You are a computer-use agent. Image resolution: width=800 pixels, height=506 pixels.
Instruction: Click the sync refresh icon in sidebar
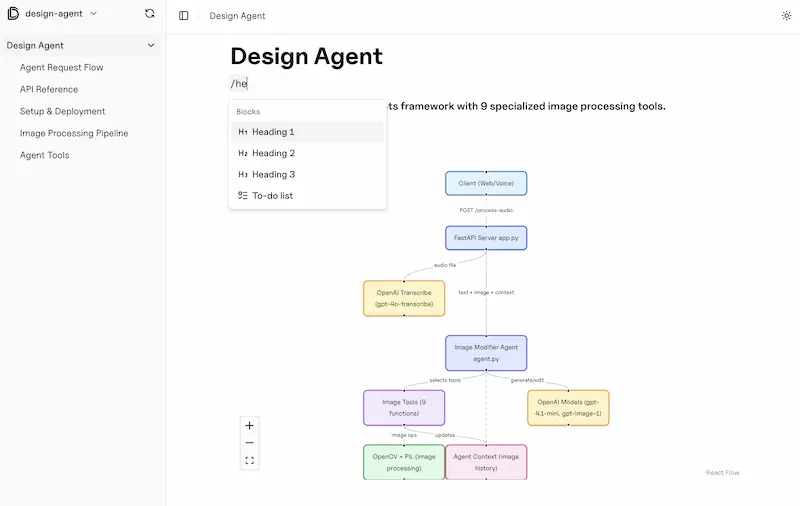(x=149, y=13)
